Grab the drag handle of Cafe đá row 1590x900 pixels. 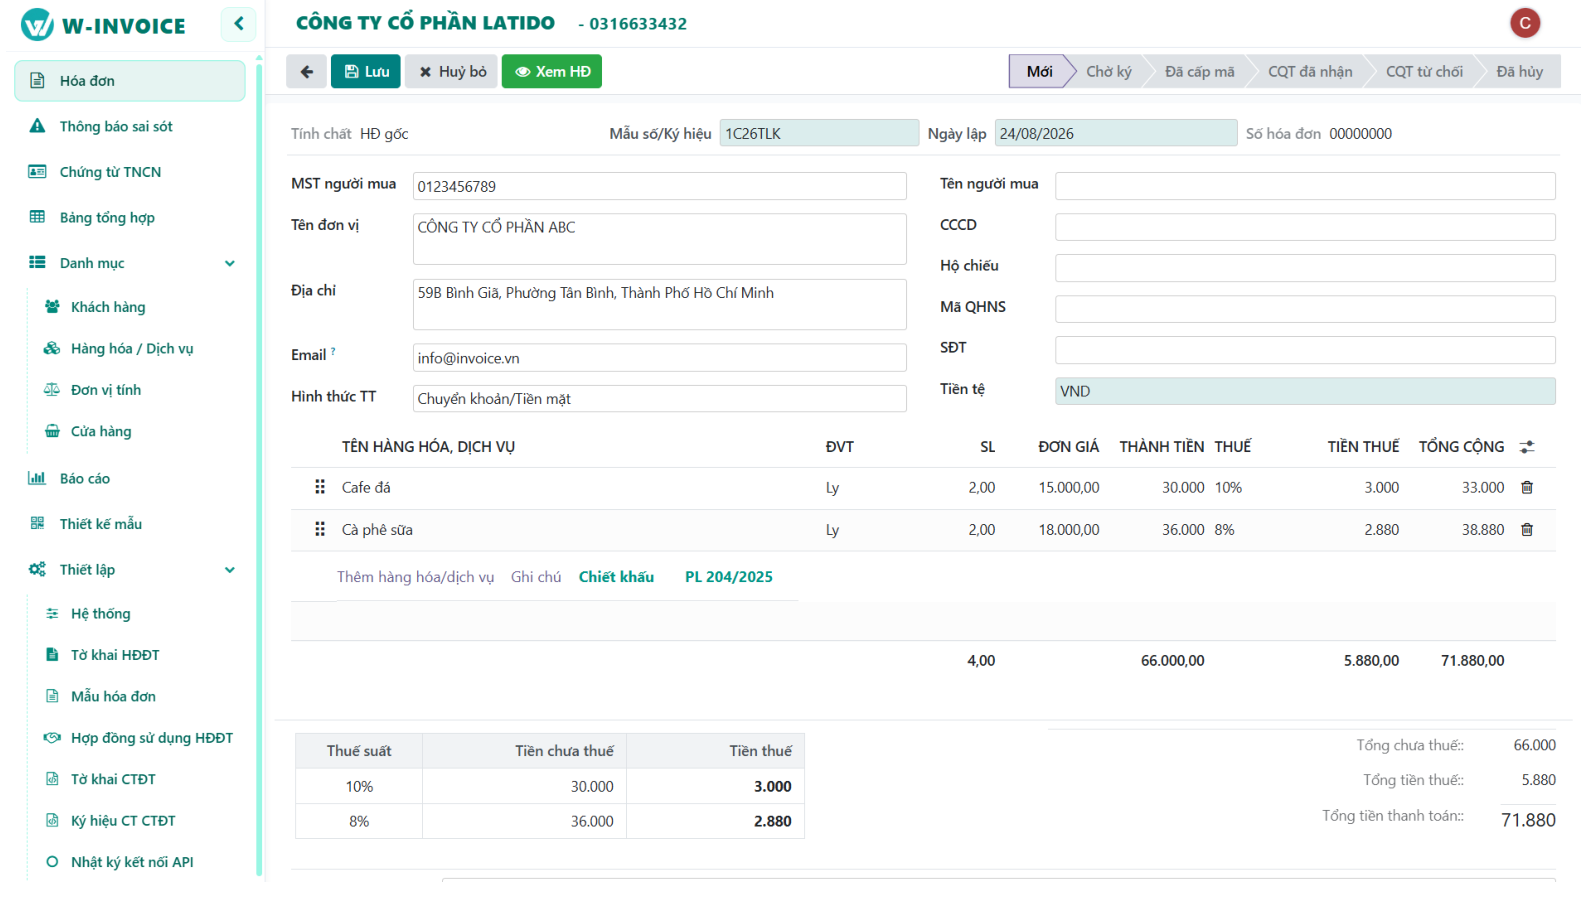[320, 487]
